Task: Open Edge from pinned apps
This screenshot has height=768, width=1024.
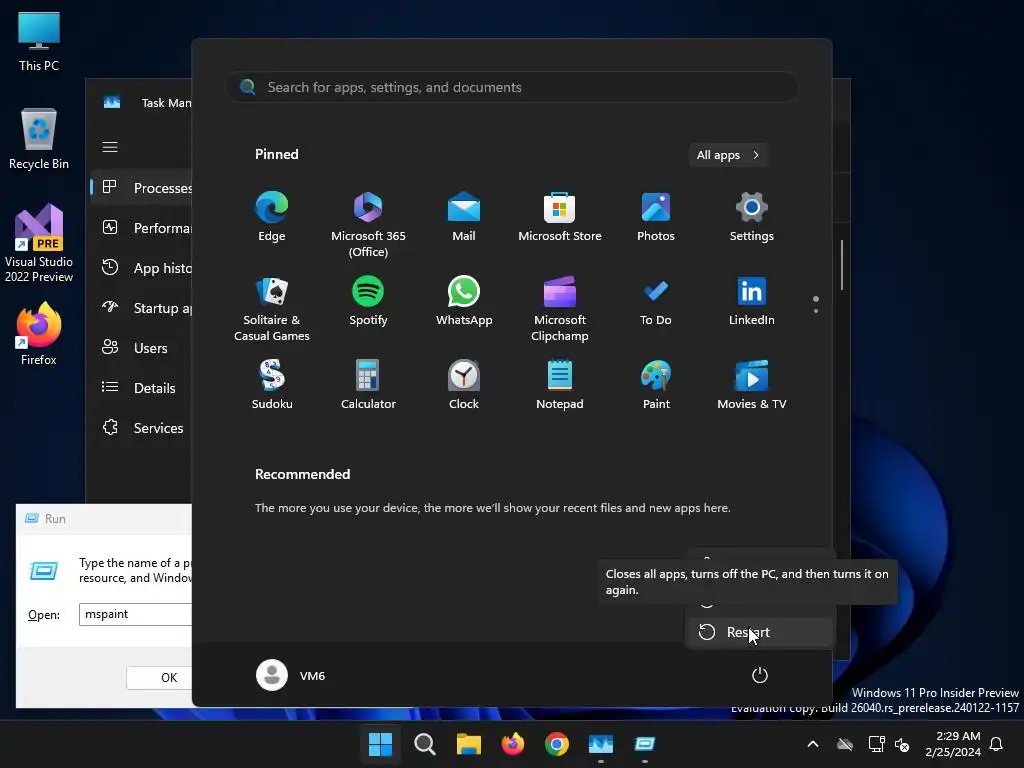Action: (x=272, y=217)
